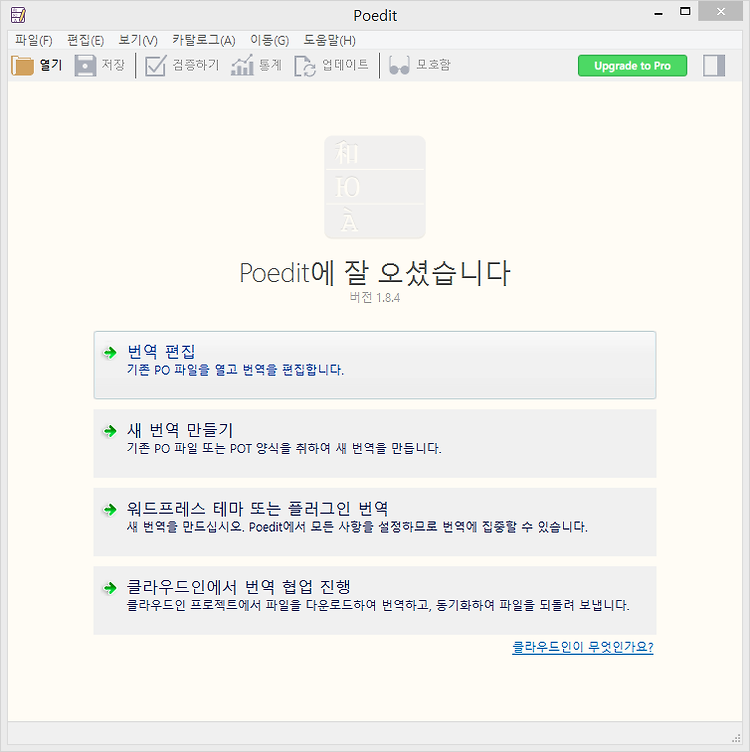Viewport: 750px width, 752px height.
Task: Choose 새 번역 만들기 option
Action: point(375,443)
